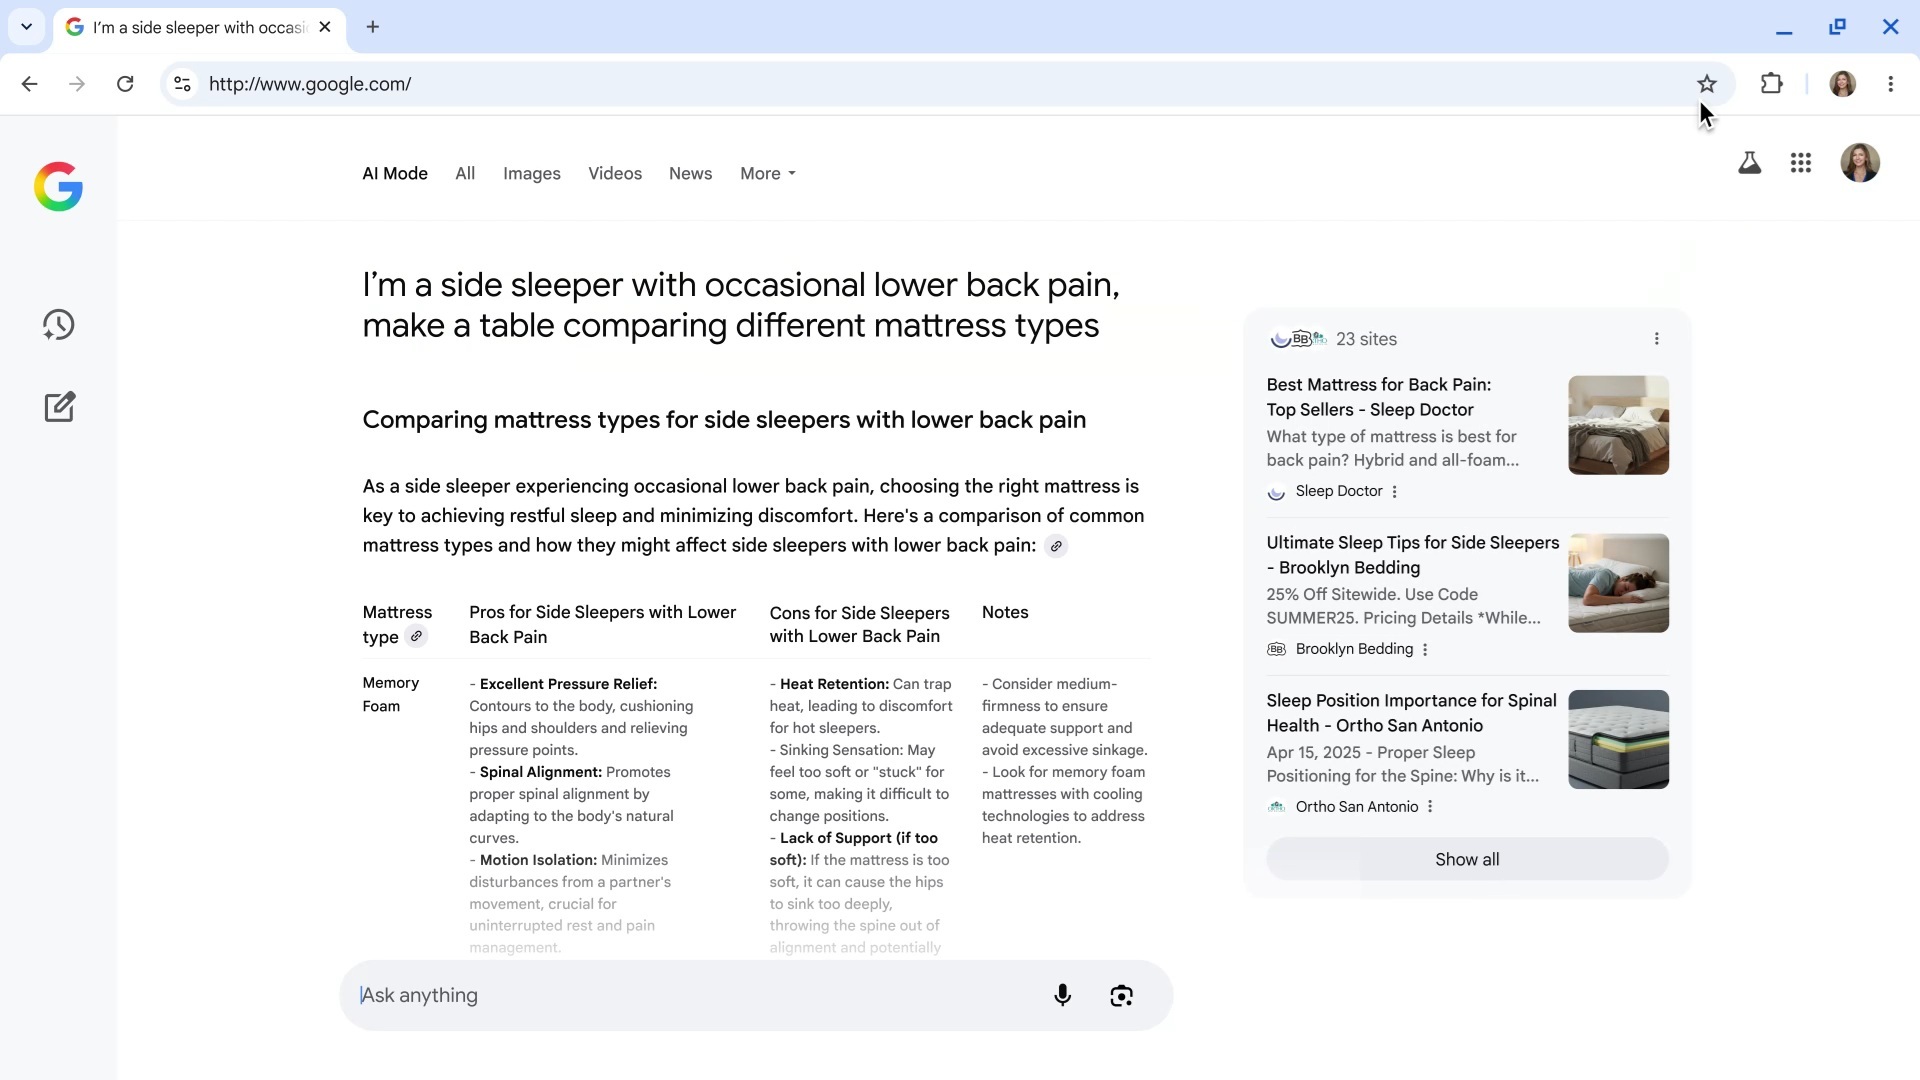Open the Google apps grid
1920x1080 pixels.
pos(1801,163)
